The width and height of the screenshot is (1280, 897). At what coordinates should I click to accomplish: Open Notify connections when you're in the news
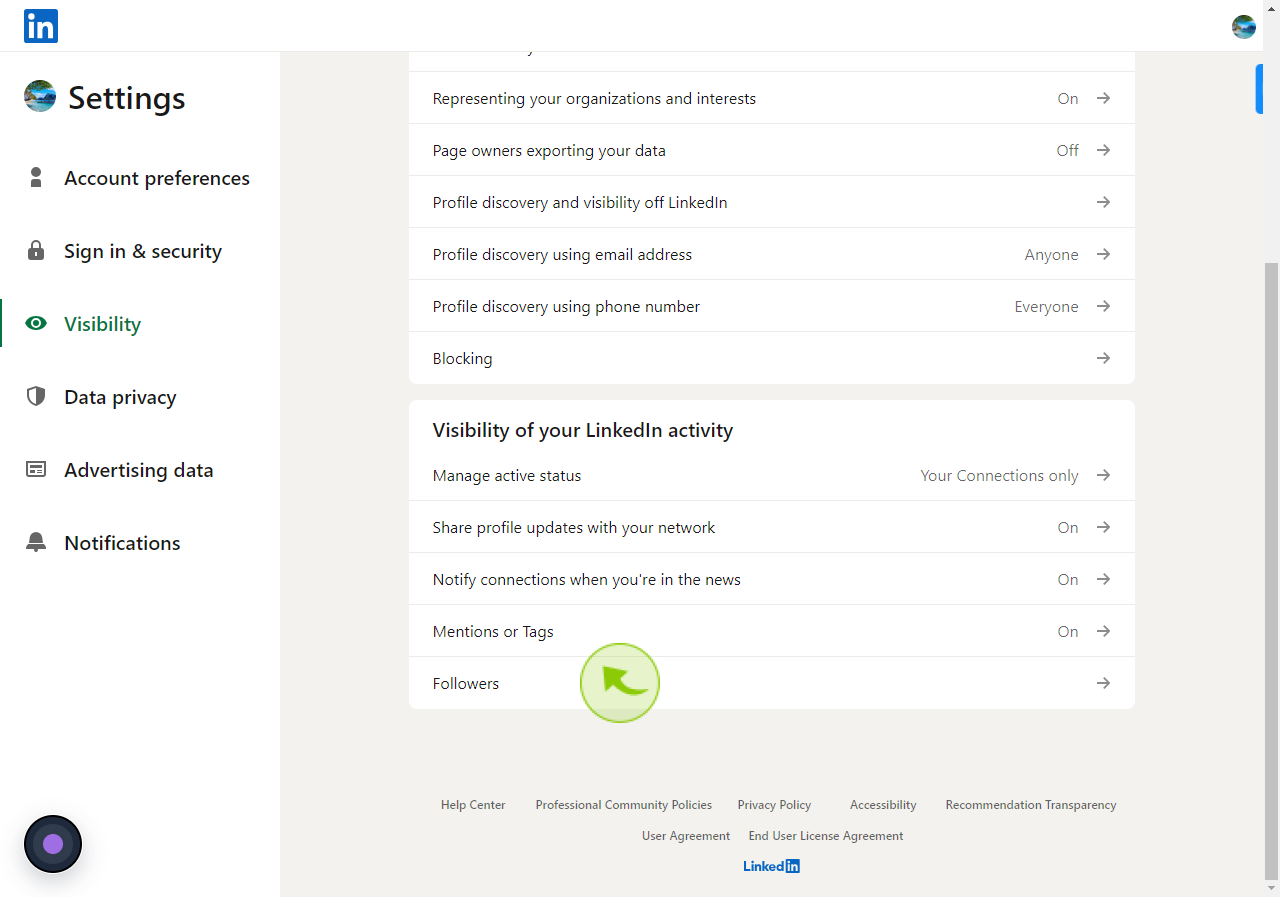pyautogui.click(x=772, y=579)
